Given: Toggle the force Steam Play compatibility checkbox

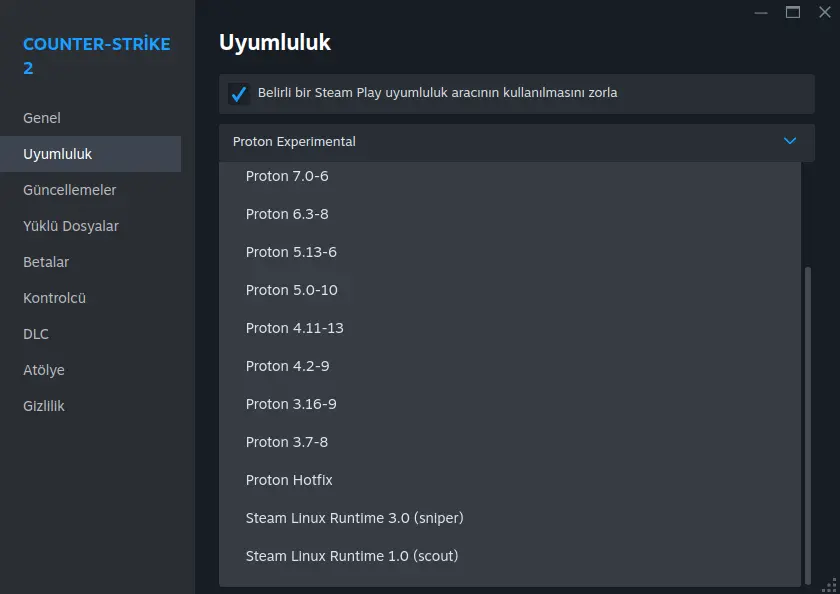Looking at the screenshot, I should pyautogui.click(x=239, y=94).
